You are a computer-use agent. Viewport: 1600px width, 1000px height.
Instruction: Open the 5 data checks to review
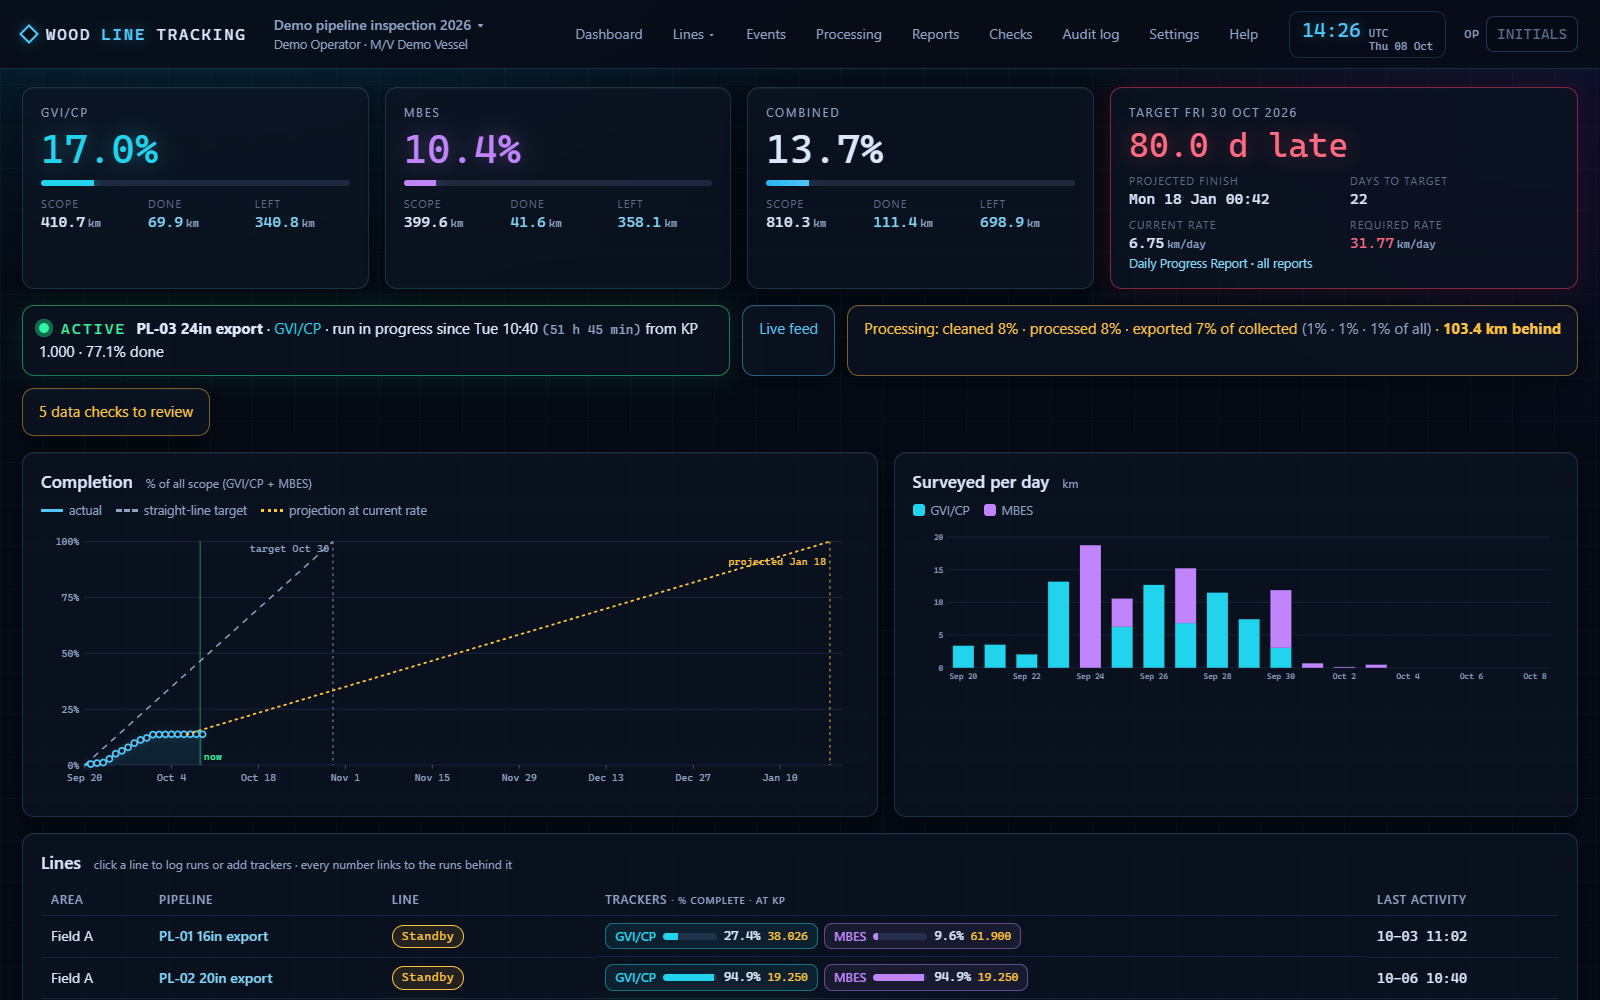point(116,412)
